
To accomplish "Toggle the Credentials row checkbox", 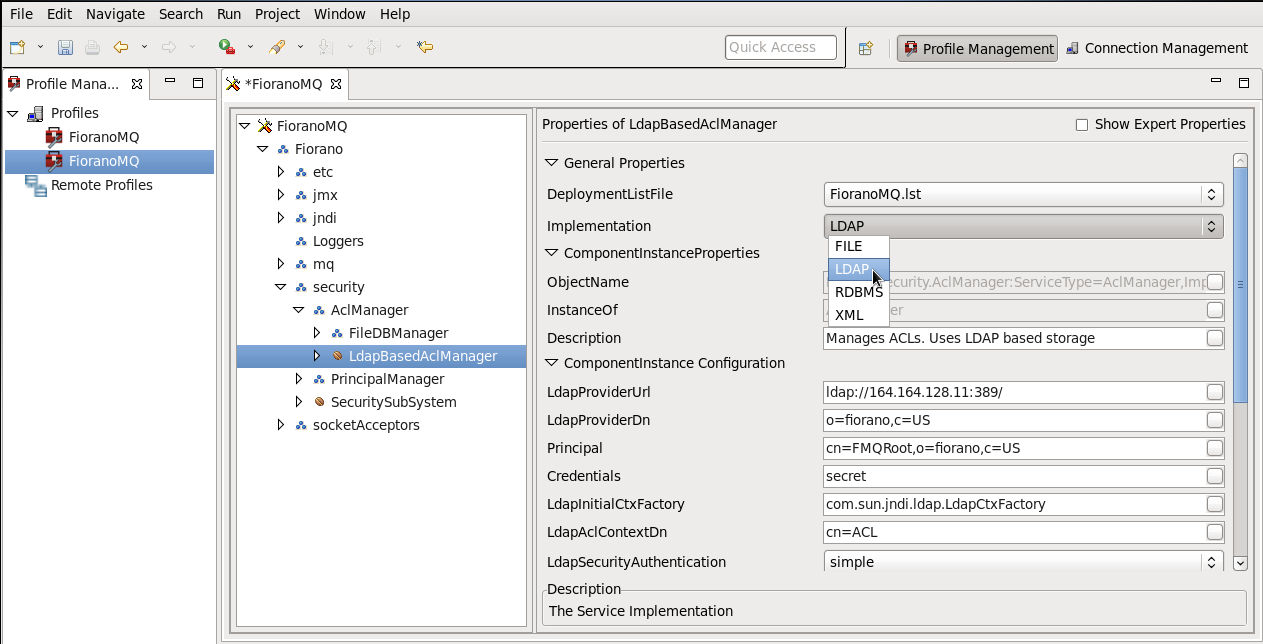I will [x=1215, y=476].
